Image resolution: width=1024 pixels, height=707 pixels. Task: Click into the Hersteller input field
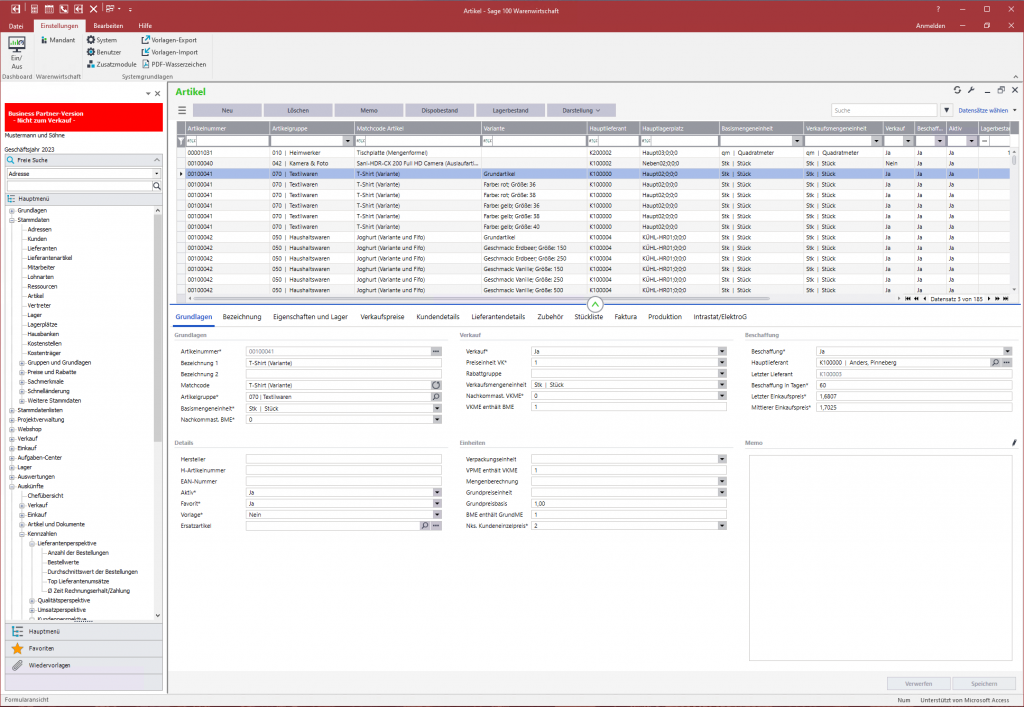tap(343, 459)
